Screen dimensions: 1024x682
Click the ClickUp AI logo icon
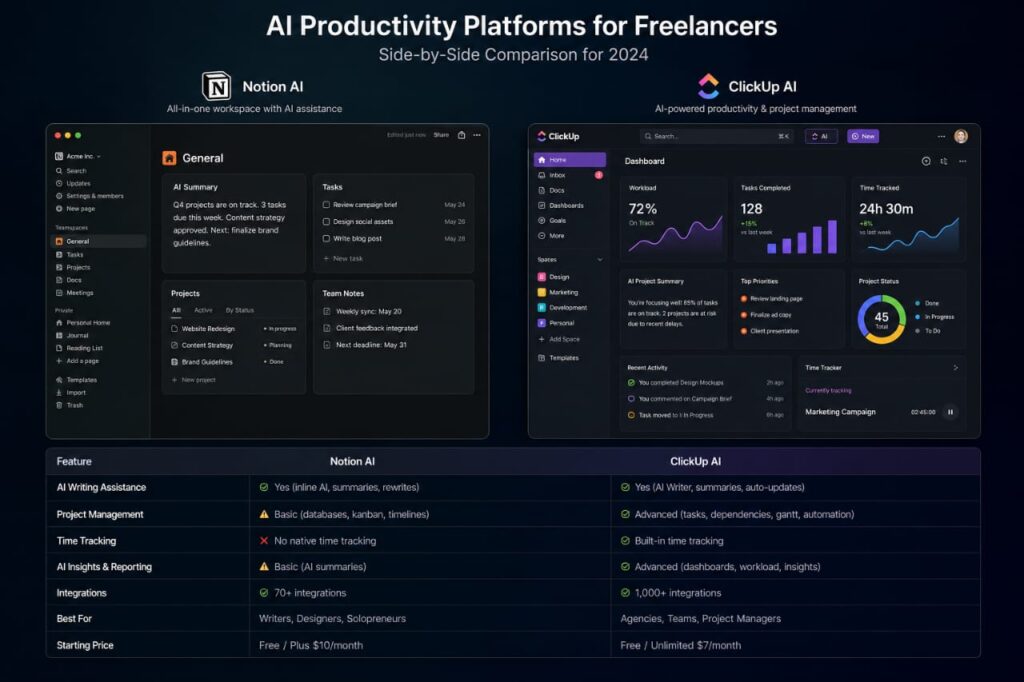pos(708,86)
